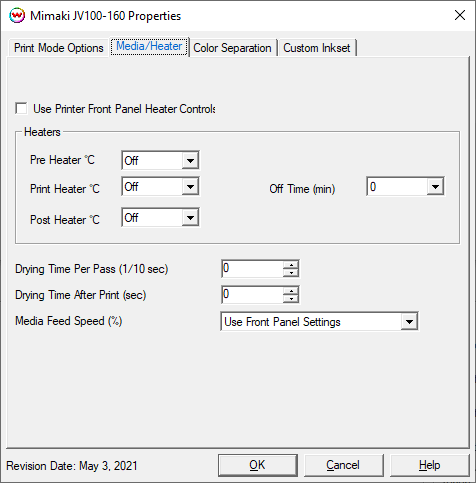Viewport: 476px width, 483px height.
Task: Enable Use Printer Front Panel Heater Controls
Action: [21, 109]
